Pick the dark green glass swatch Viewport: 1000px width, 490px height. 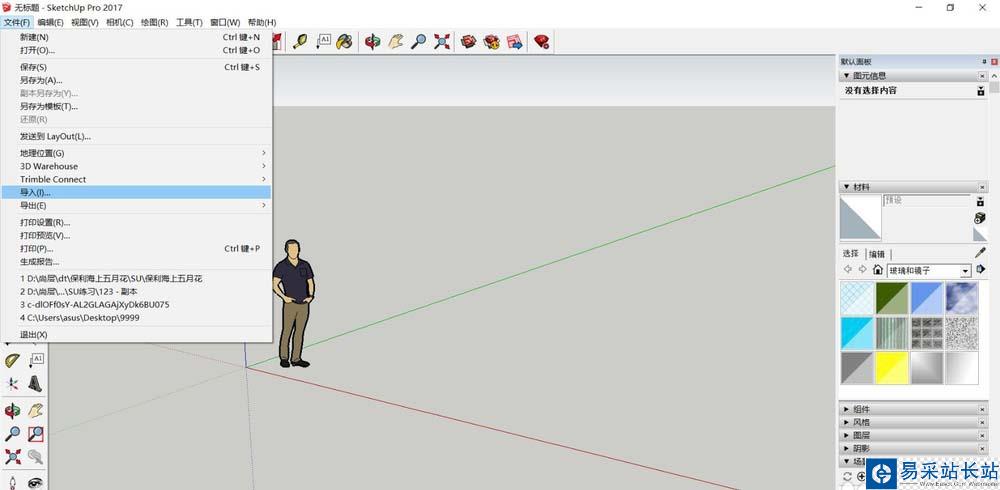click(892, 298)
